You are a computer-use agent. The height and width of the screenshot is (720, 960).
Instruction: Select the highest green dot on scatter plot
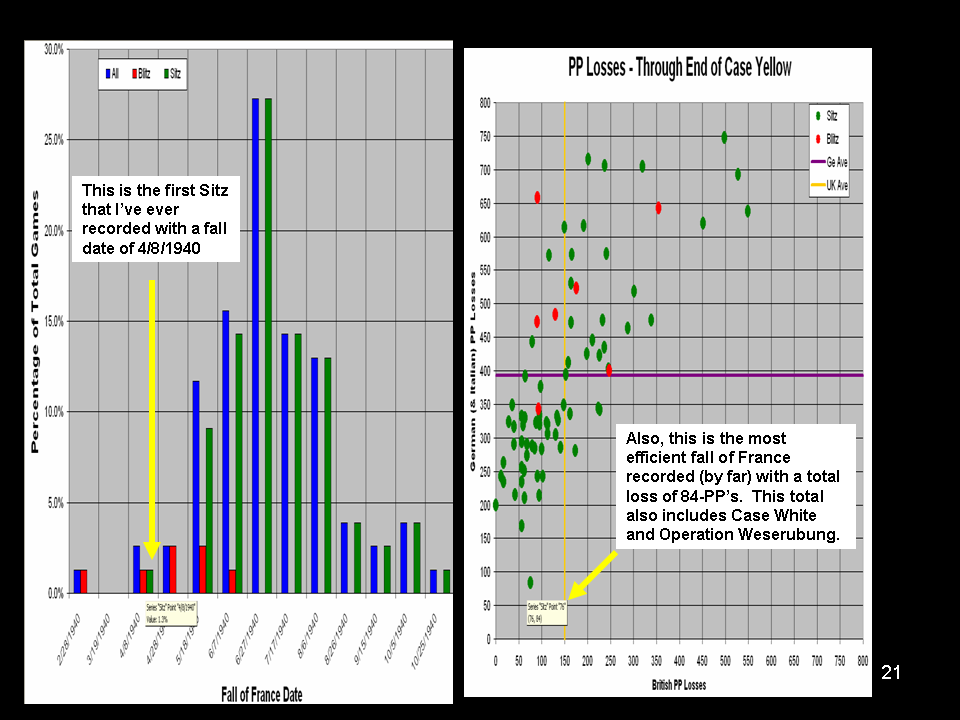click(x=724, y=137)
